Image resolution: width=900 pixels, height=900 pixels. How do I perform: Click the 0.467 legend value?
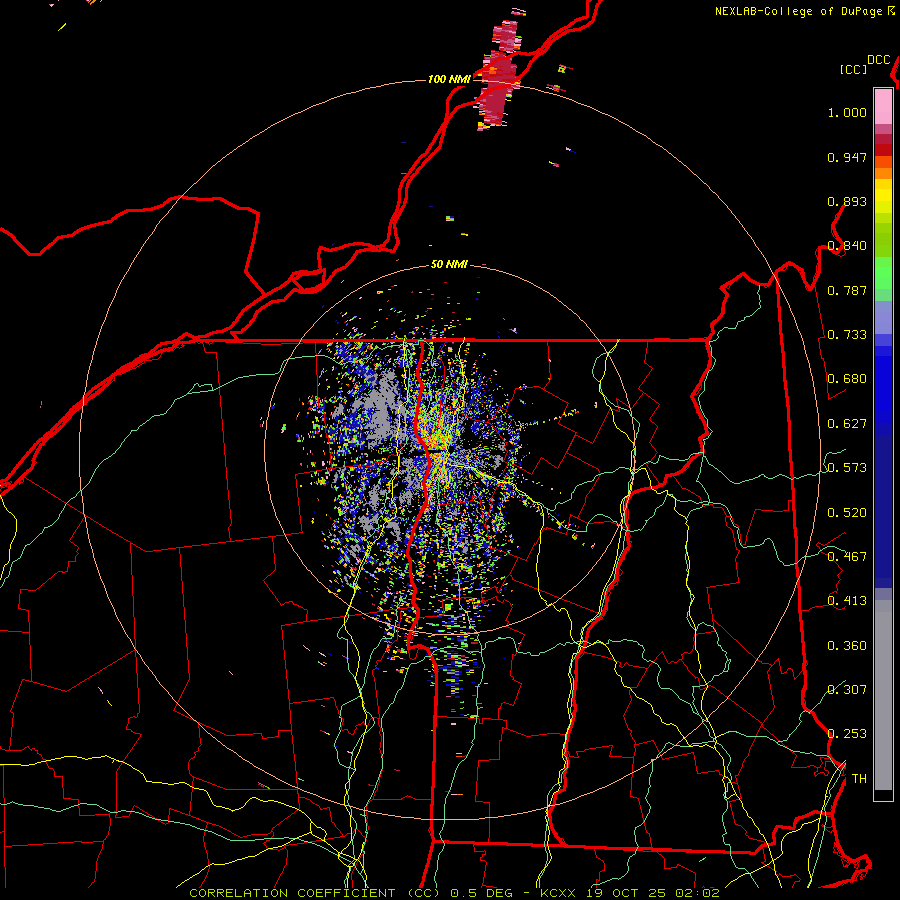click(x=847, y=557)
